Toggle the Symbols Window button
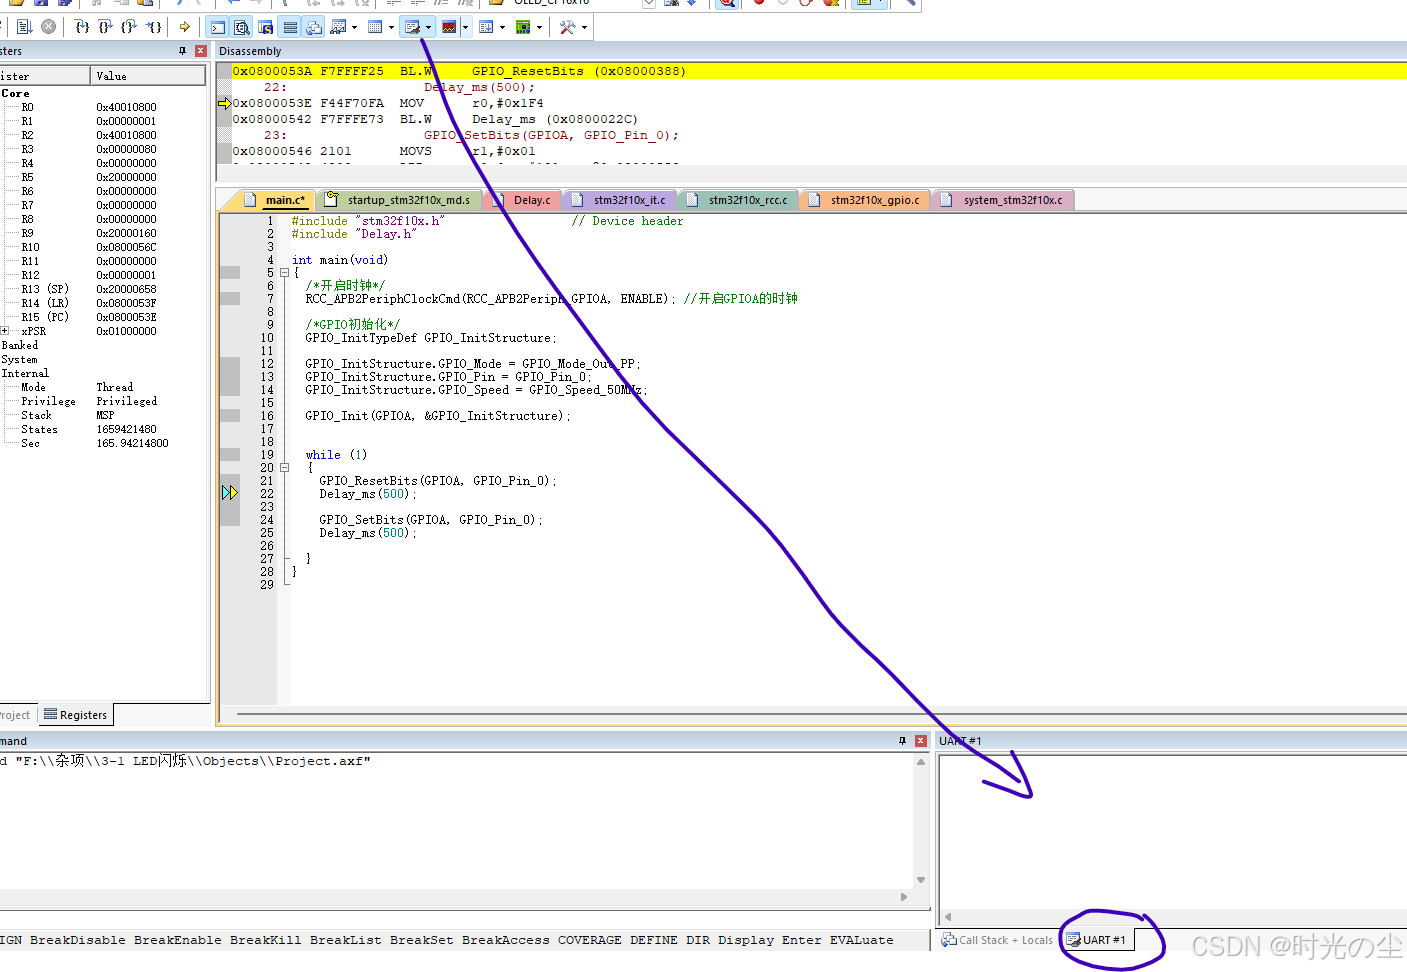The image size is (1407, 972). 266,27
